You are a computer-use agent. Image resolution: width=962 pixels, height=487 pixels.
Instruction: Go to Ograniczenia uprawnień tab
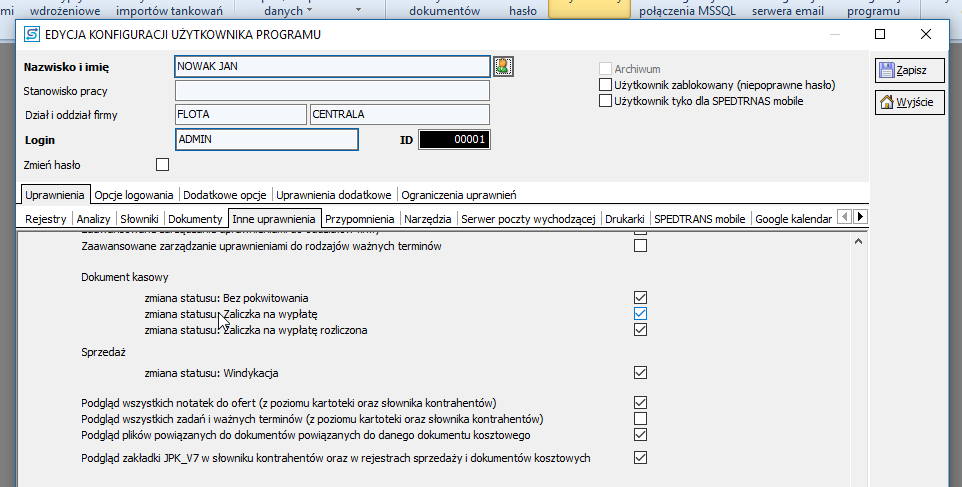point(459,195)
